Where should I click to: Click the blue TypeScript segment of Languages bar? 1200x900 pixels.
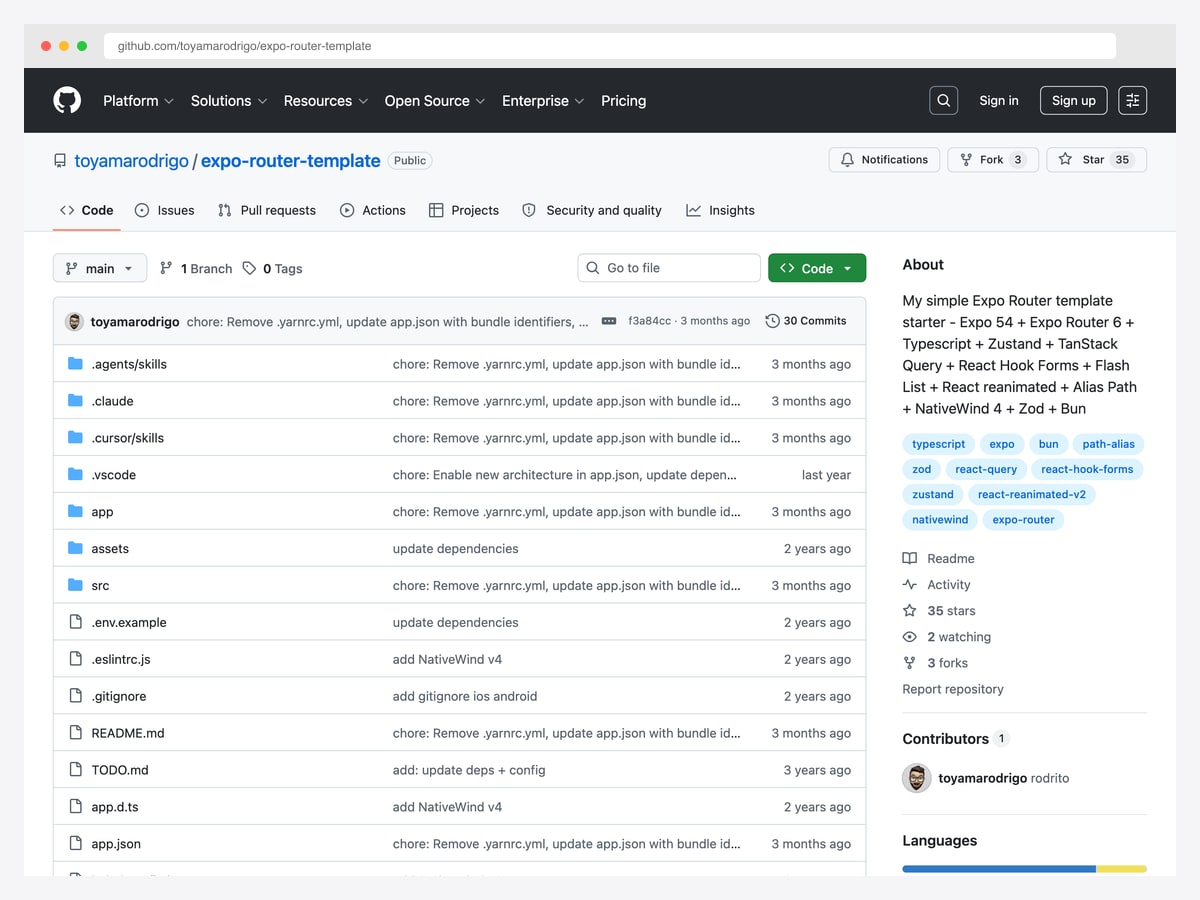point(999,869)
